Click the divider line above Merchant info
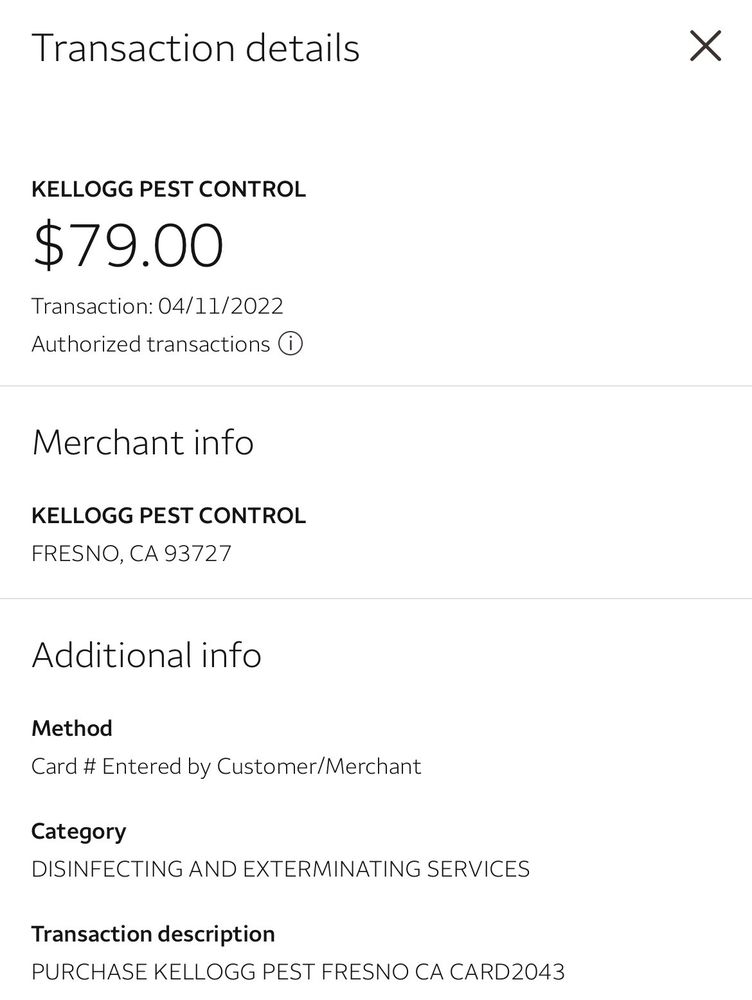 376,386
